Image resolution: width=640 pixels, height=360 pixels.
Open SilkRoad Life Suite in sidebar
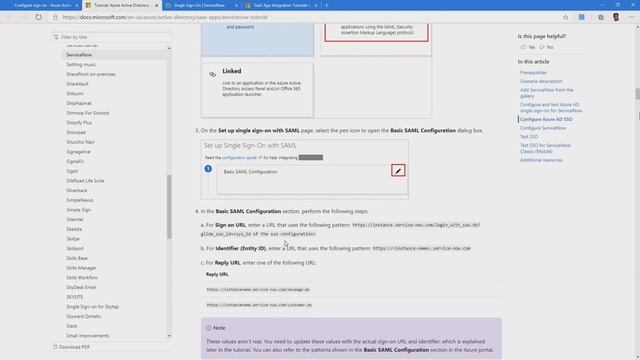(85, 180)
